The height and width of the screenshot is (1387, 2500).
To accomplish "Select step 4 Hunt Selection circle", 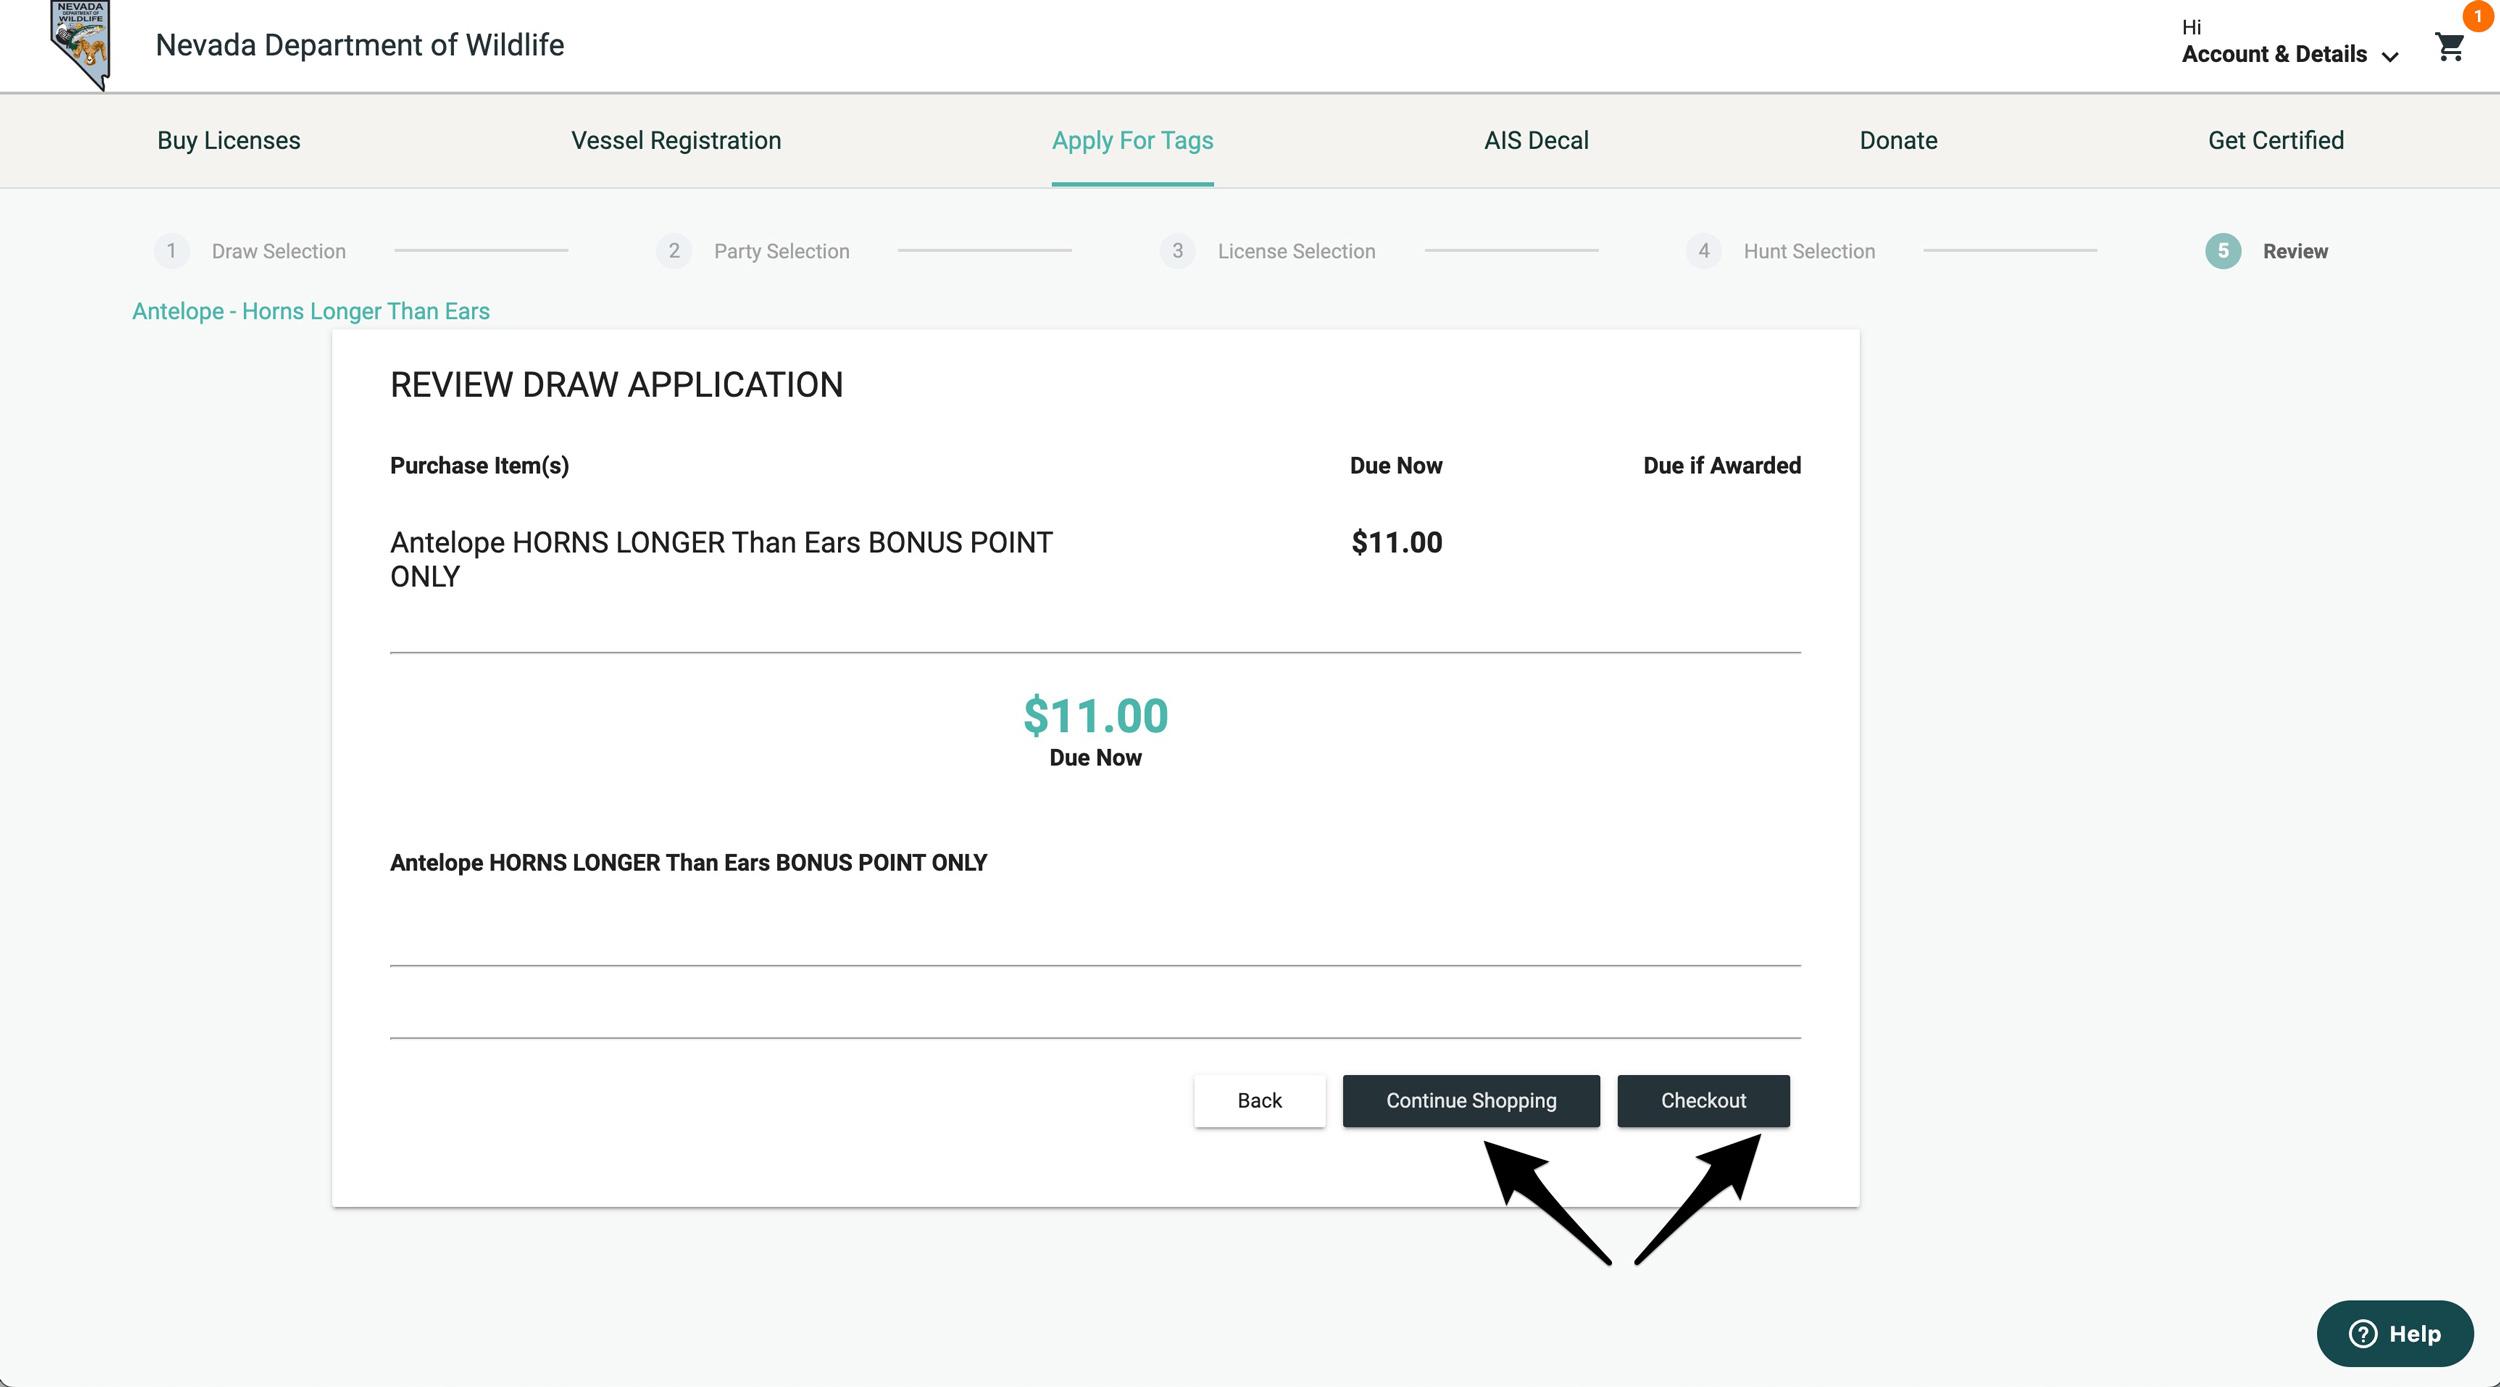I will [x=1703, y=251].
